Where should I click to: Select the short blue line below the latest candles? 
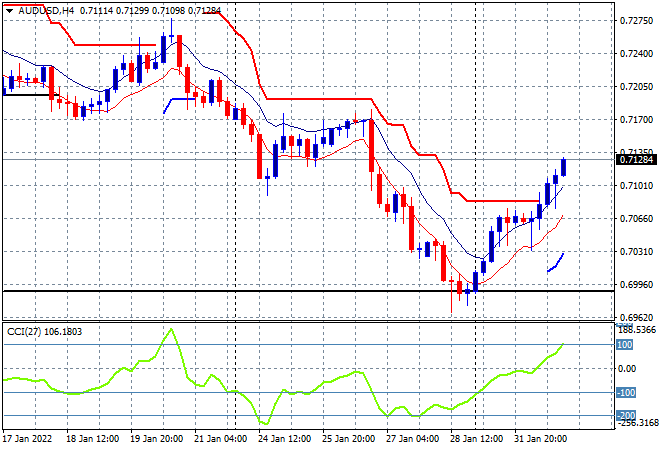coord(556,263)
